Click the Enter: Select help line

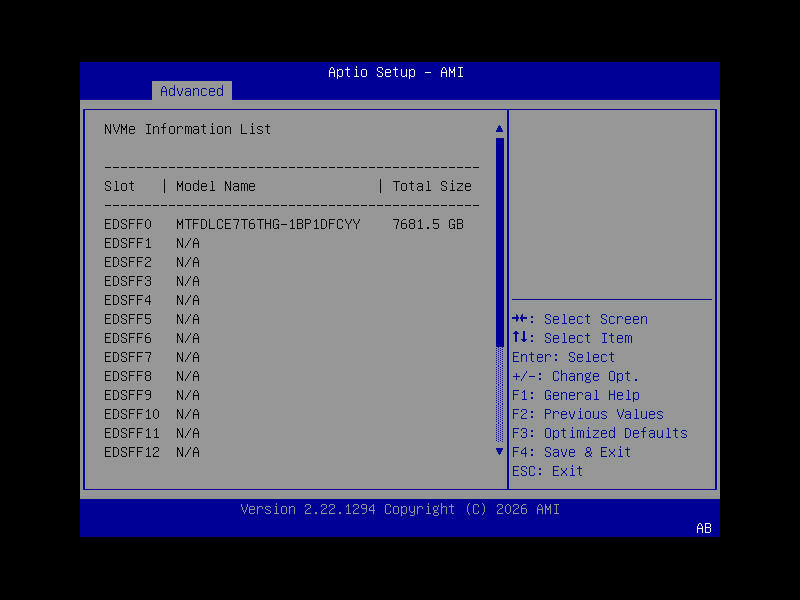564,357
